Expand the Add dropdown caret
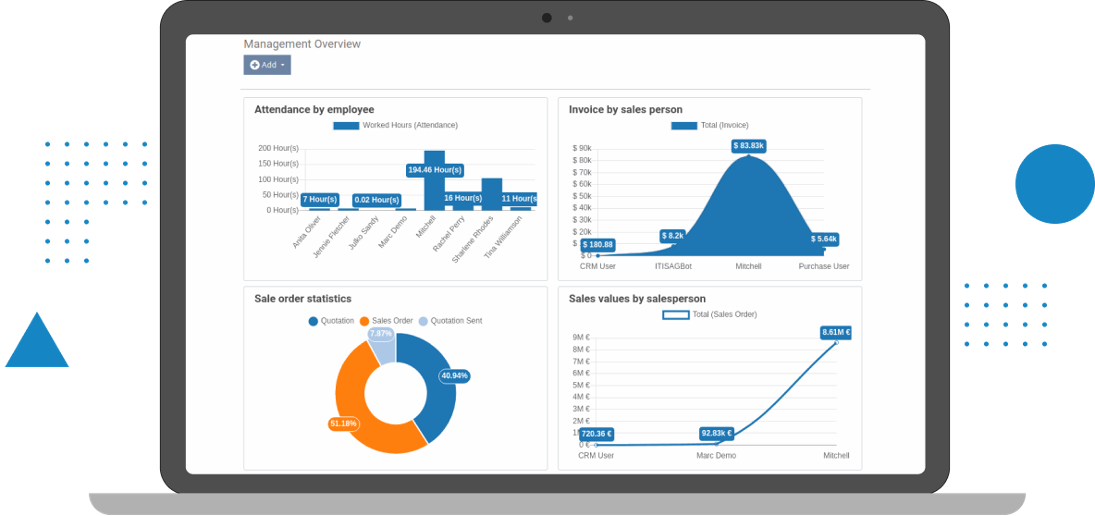 (283, 65)
